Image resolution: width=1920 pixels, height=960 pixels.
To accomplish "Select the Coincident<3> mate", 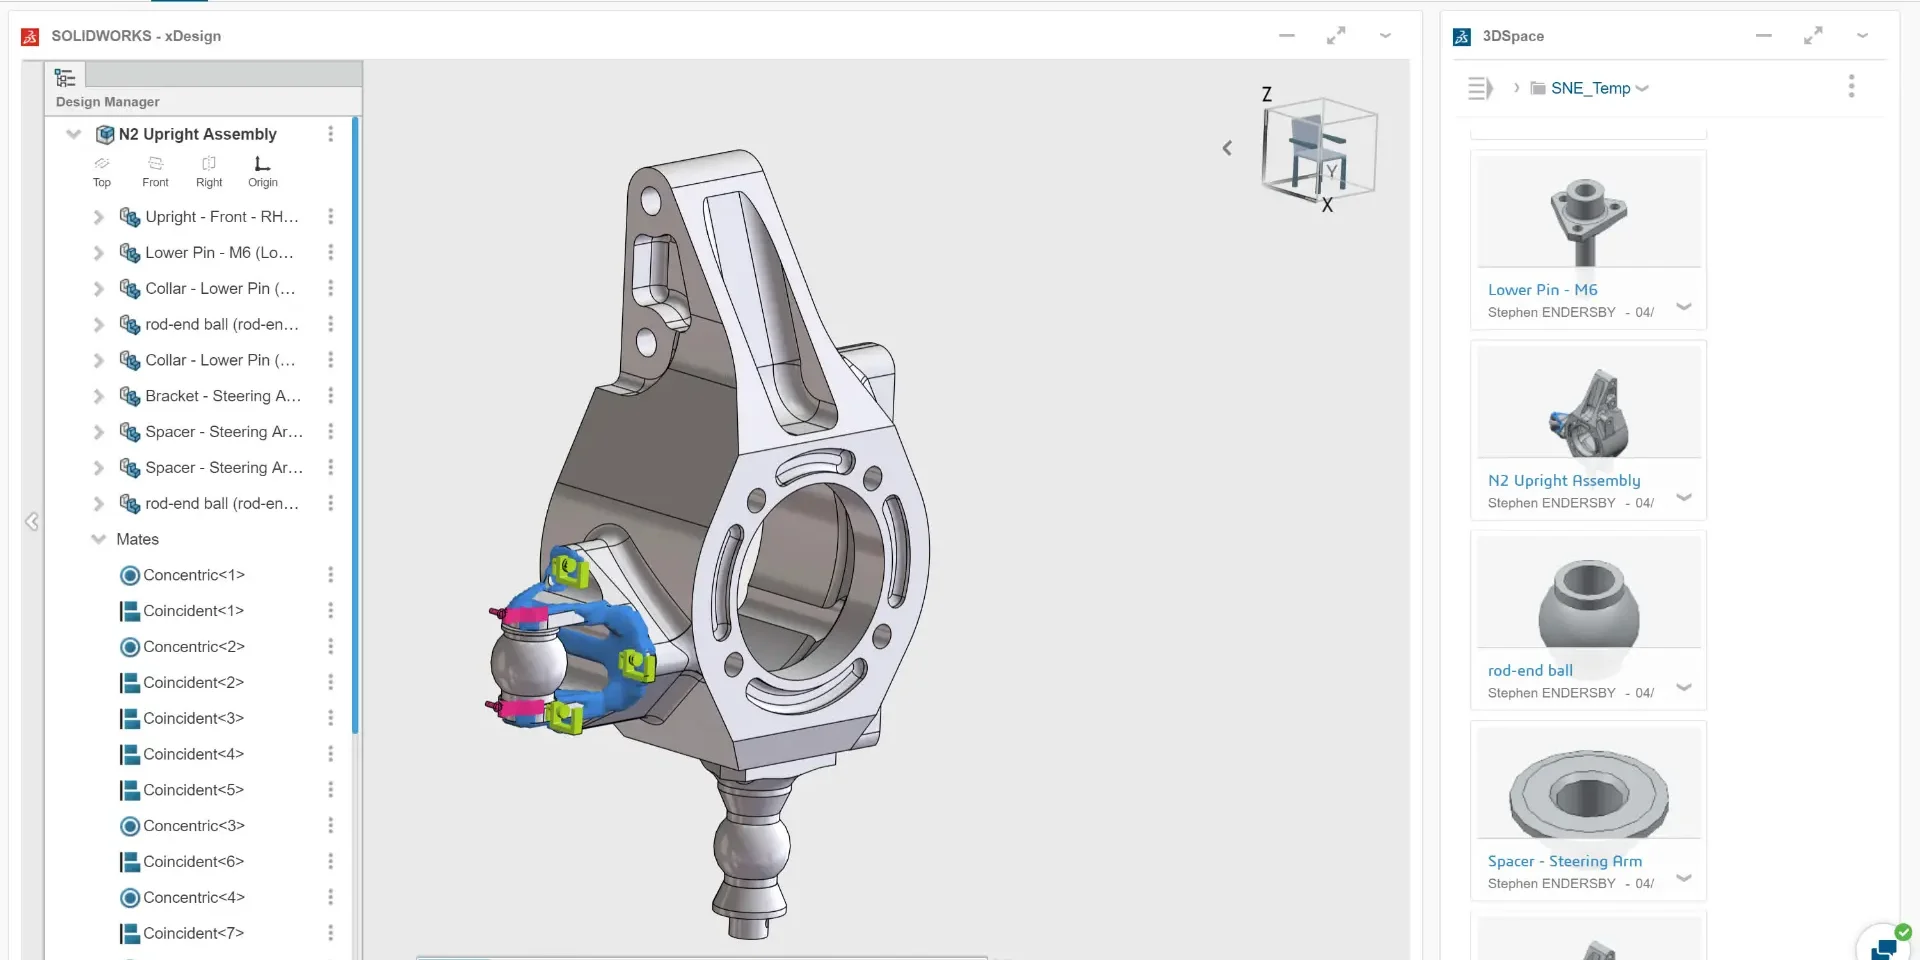I will click(193, 719).
